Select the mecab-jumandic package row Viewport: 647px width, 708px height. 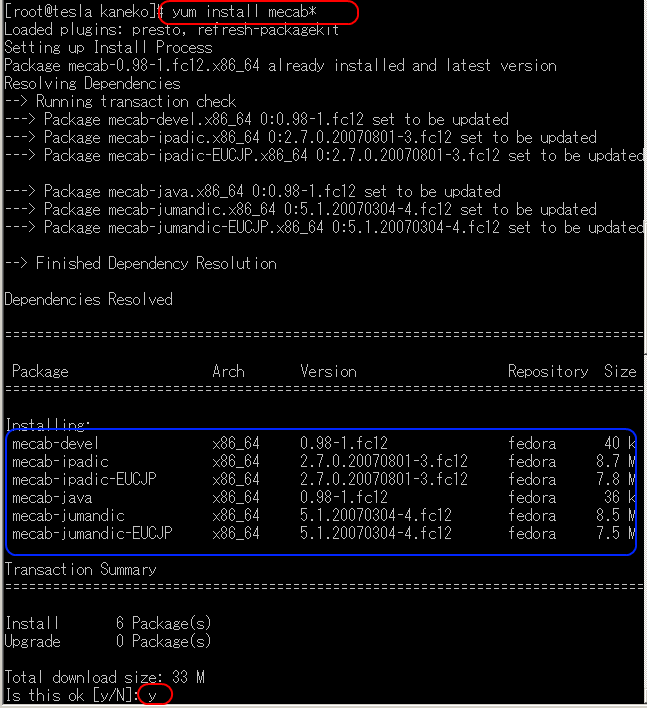[323, 516]
